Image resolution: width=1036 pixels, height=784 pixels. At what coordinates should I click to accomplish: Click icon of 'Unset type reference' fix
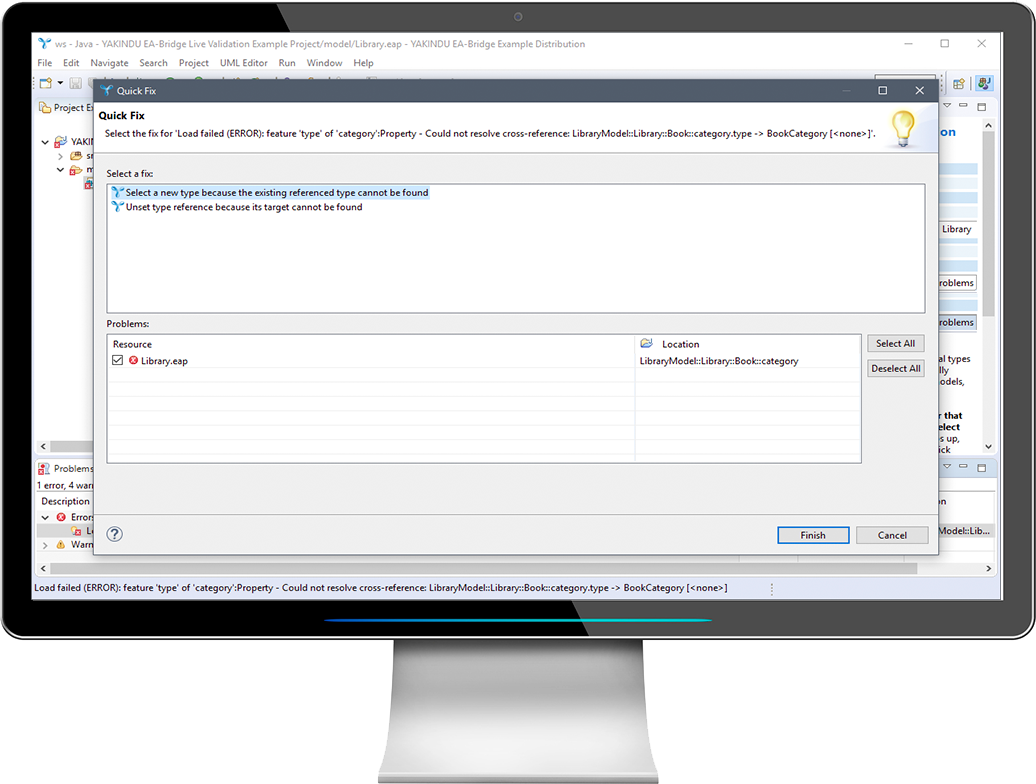tap(118, 207)
